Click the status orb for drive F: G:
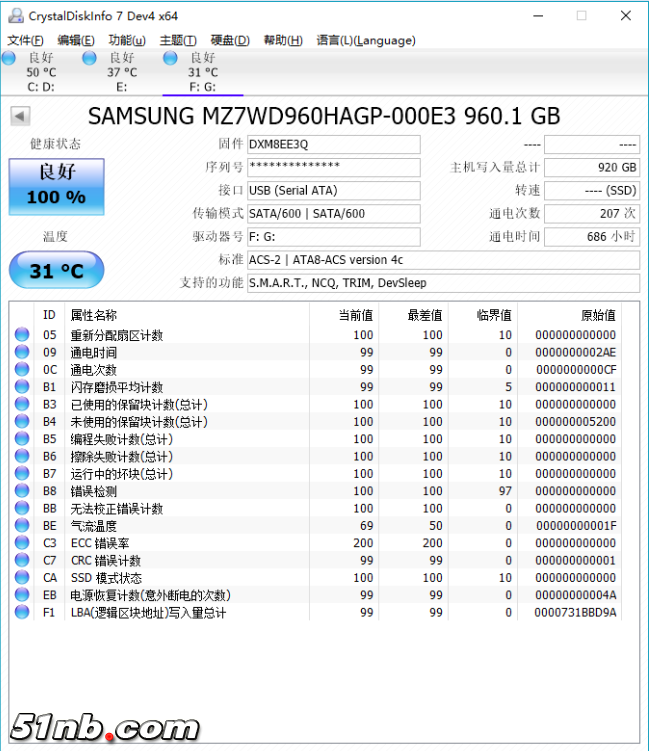This screenshot has width=649, height=751. click(170, 59)
